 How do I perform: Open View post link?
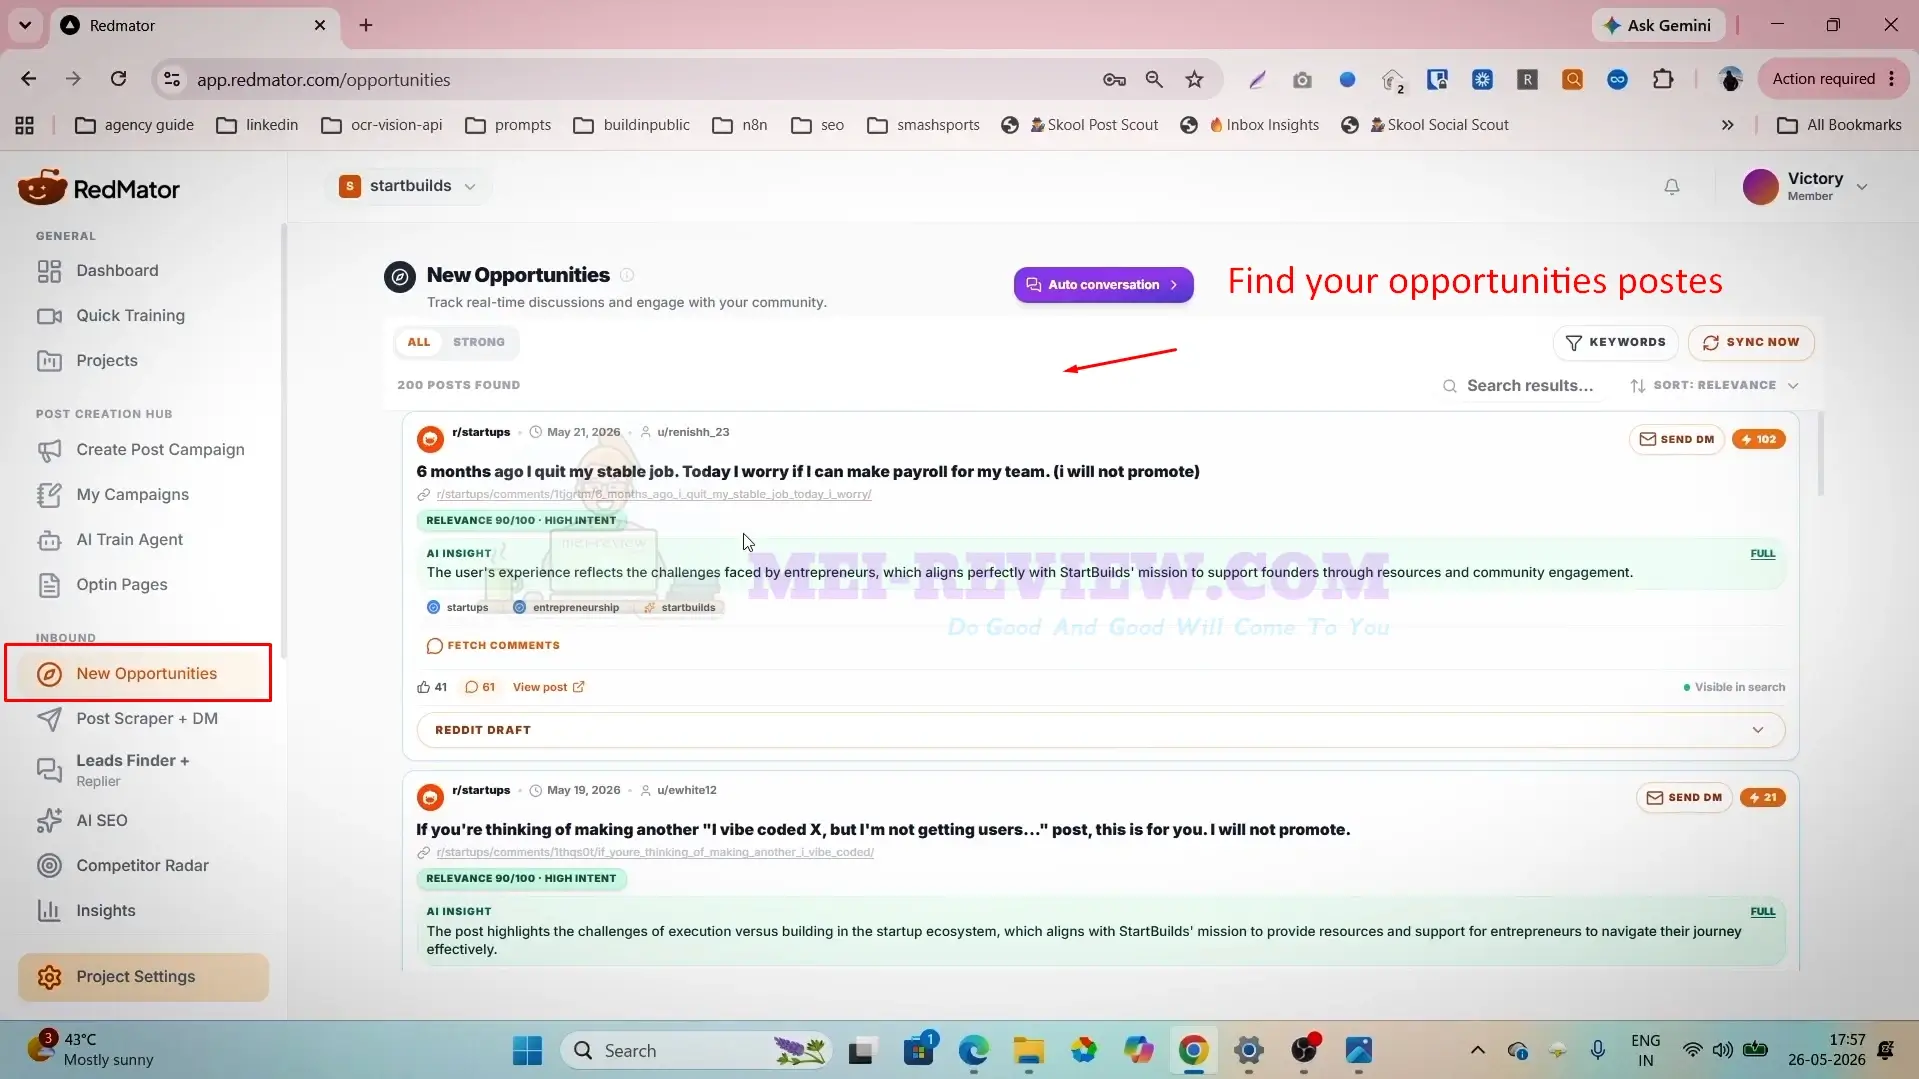click(x=548, y=687)
